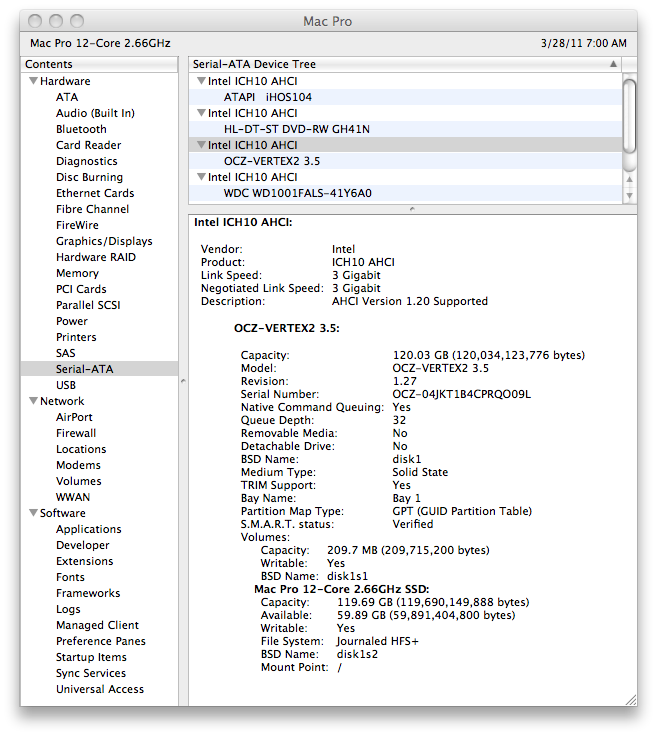Click Mac Pro 12-Core 2.66GHz header text
This screenshot has width=657, height=736.
(100, 43)
